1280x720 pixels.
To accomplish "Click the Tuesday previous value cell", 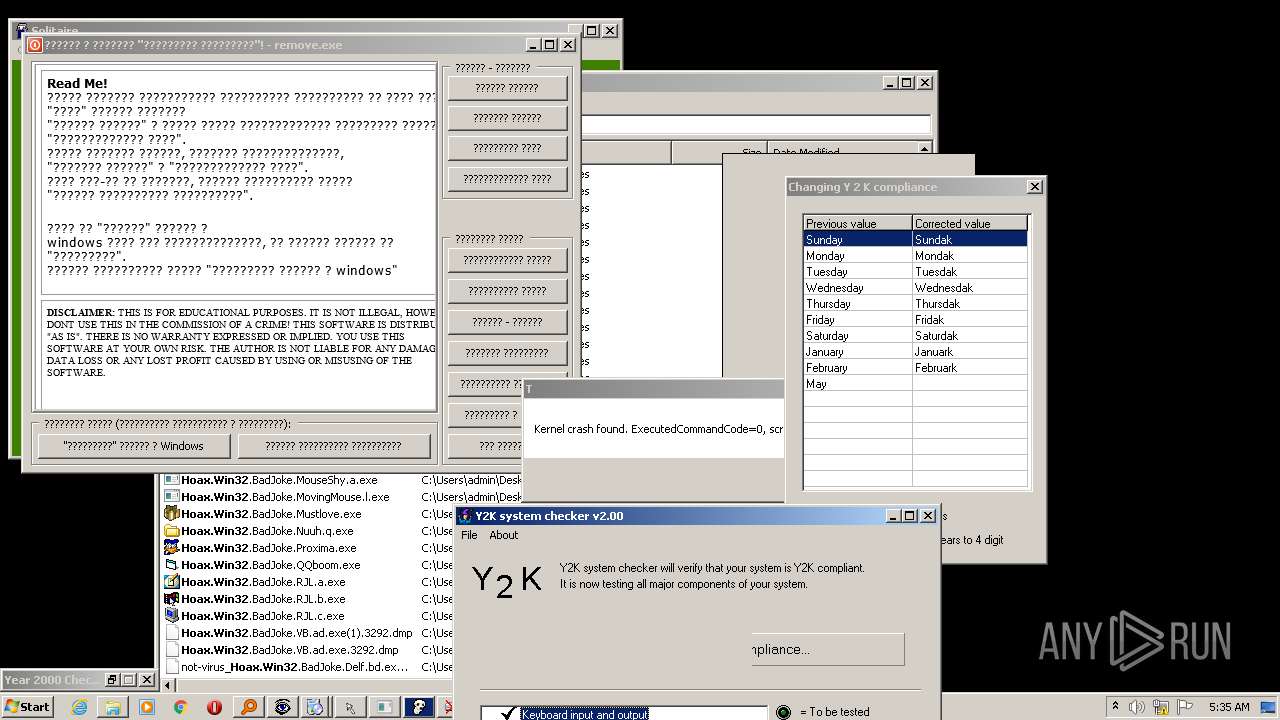I will [x=858, y=271].
